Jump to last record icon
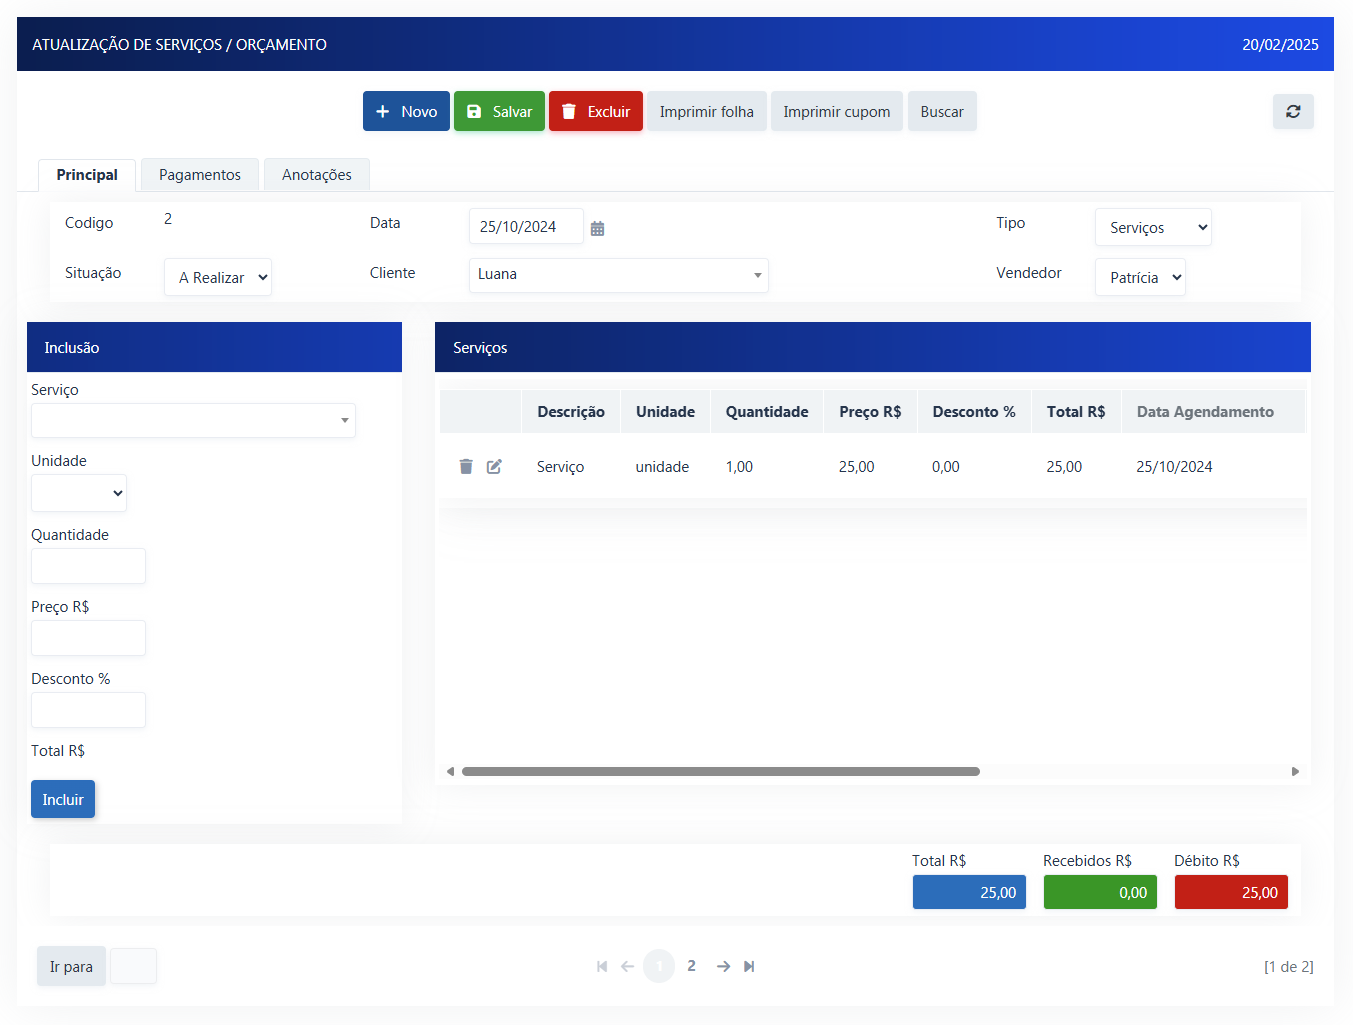The height and width of the screenshot is (1025, 1353). point(749,966)
